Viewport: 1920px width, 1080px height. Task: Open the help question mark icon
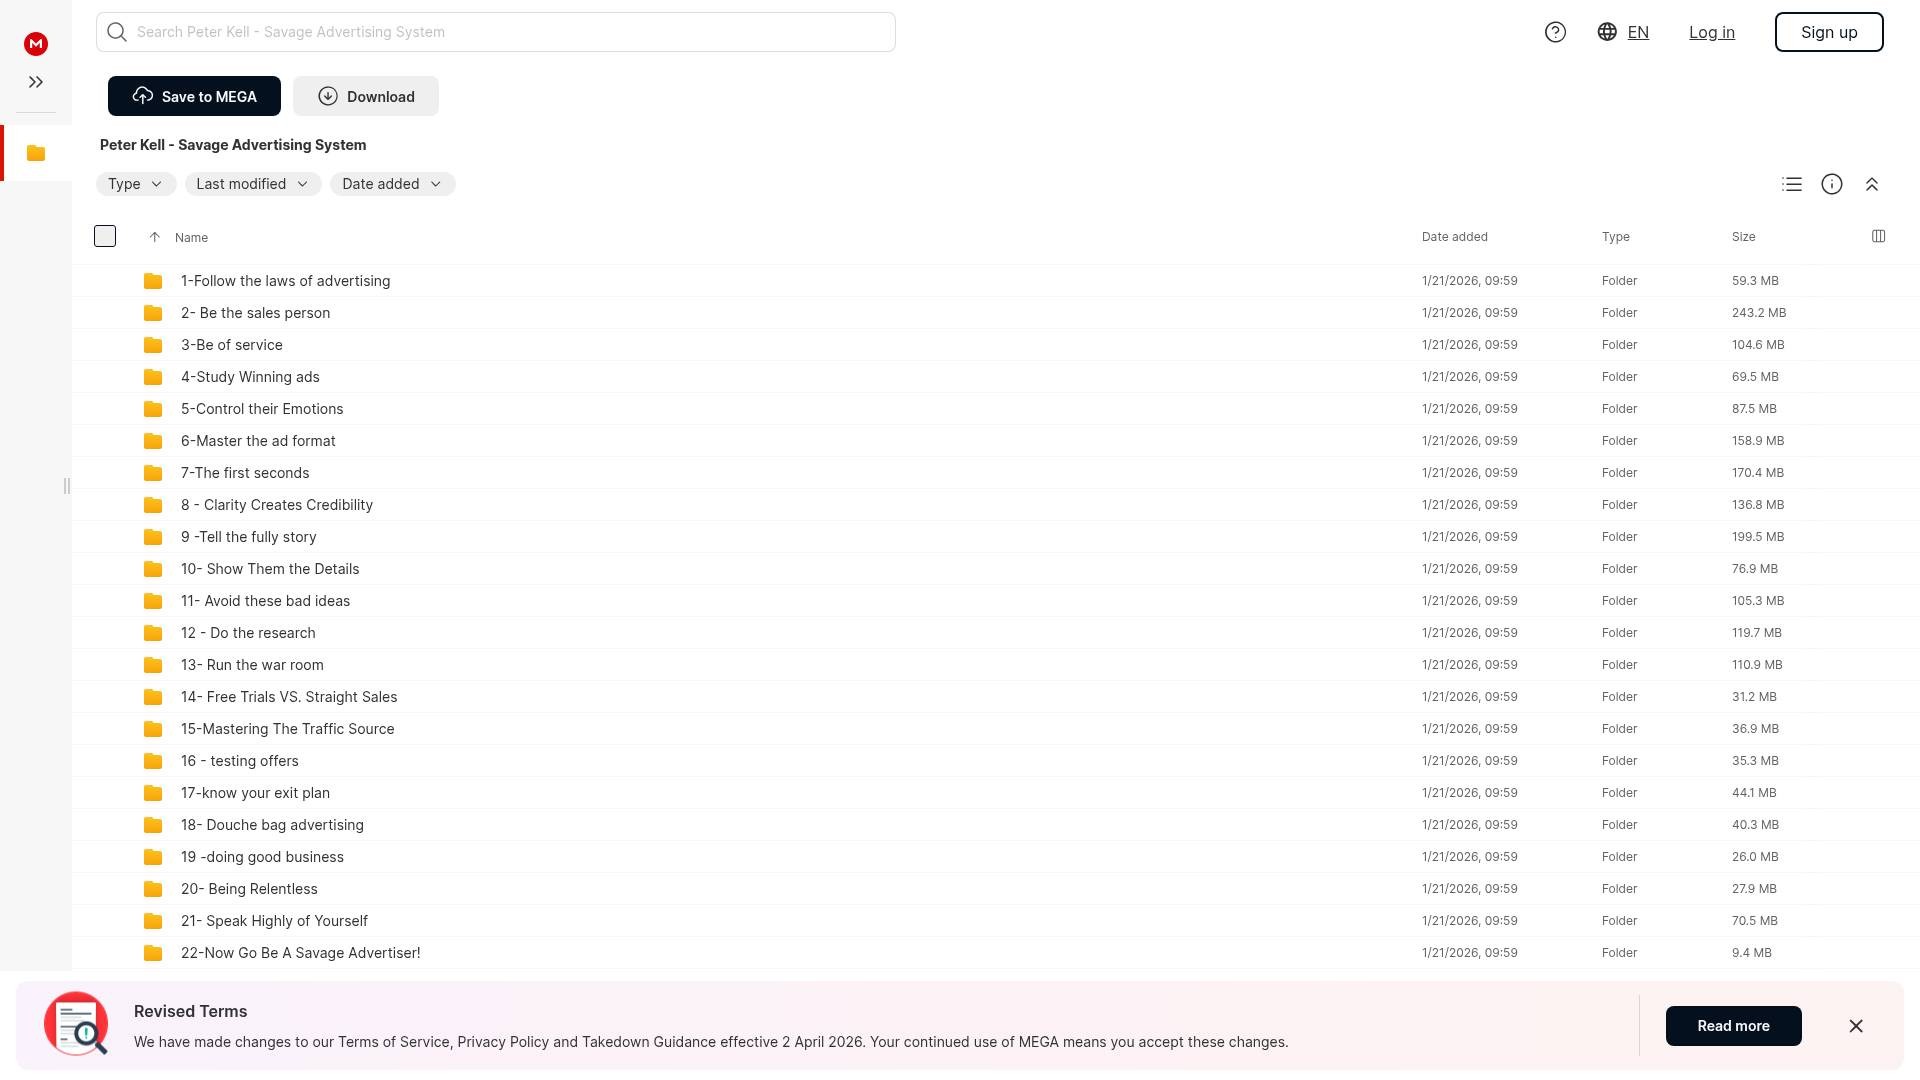coord(1555,32)
